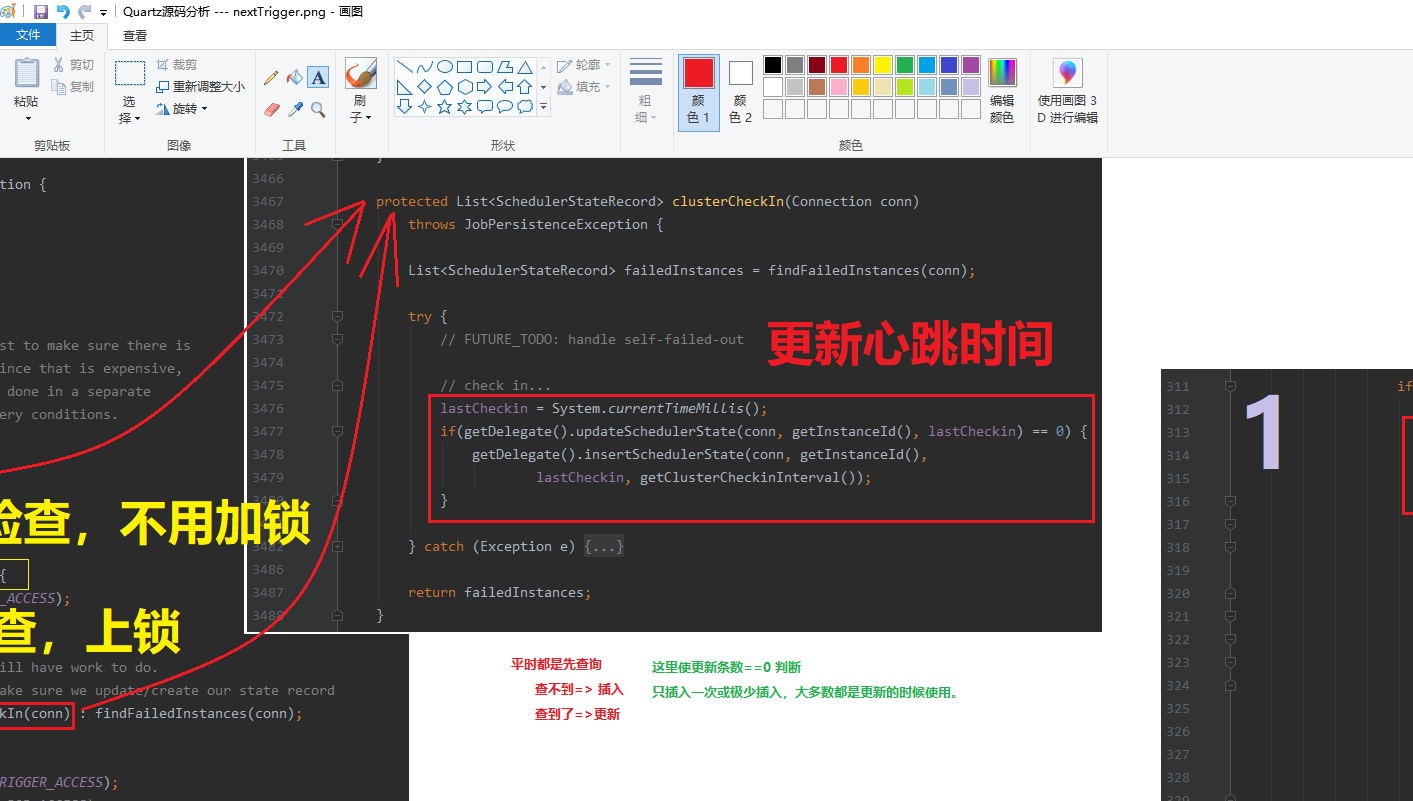Pick the dark red color swatch
This screenshot has height=801, width=1413.
817,65
